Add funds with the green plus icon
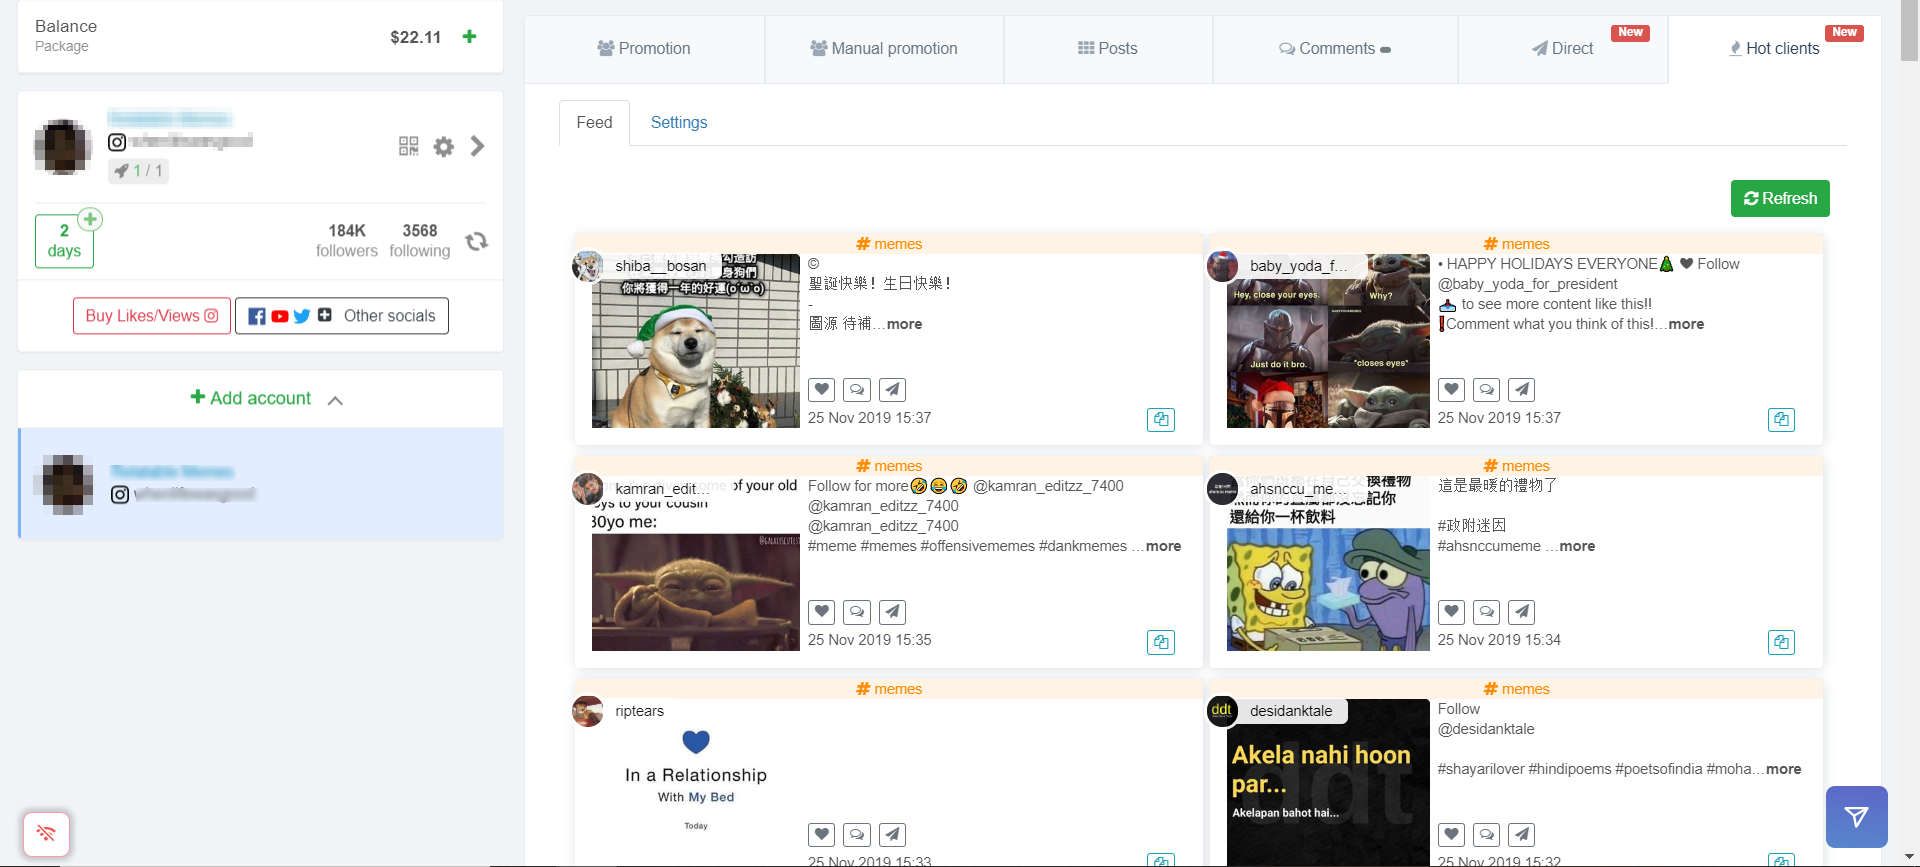 point(469,37)
